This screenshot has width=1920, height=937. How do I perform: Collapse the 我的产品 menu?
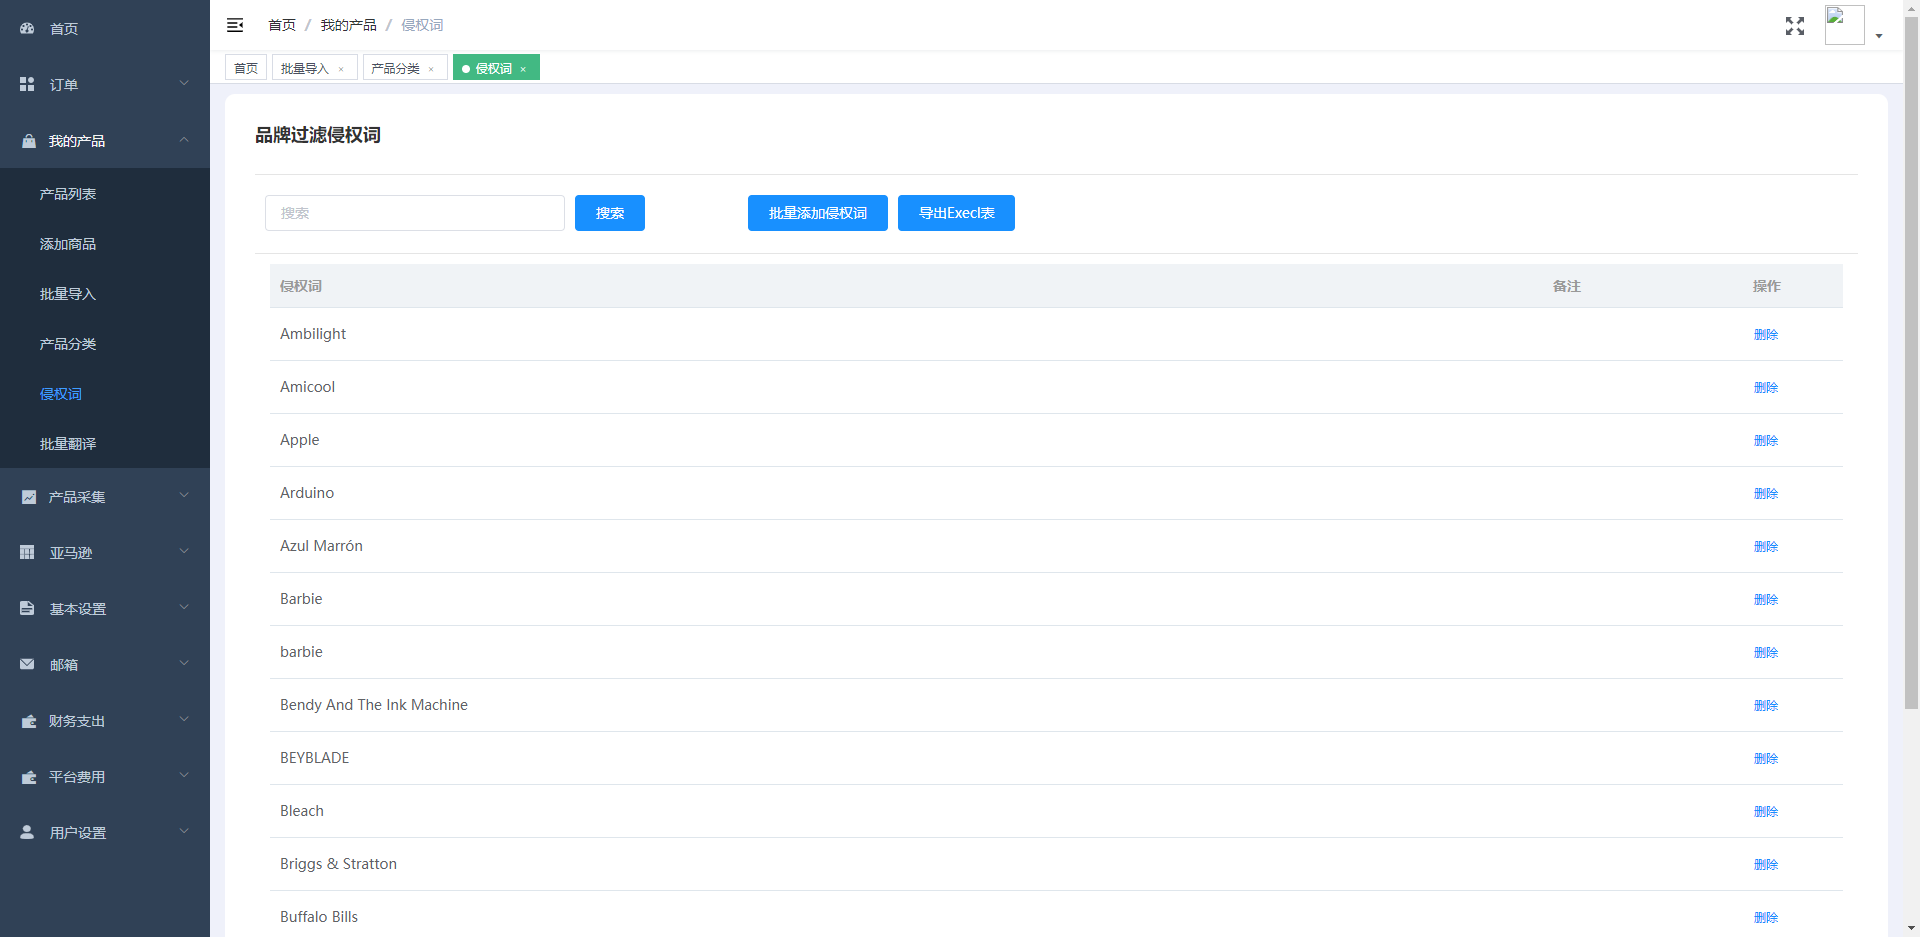[x=184, y=140]
